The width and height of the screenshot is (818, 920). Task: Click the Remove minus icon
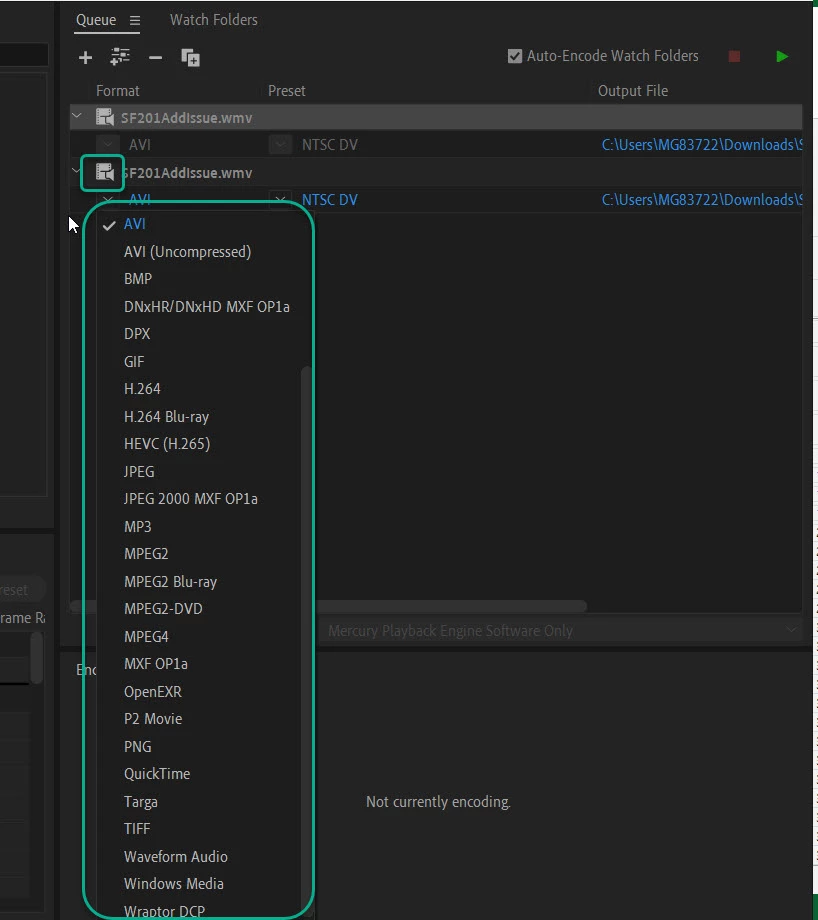click(156, 58)
